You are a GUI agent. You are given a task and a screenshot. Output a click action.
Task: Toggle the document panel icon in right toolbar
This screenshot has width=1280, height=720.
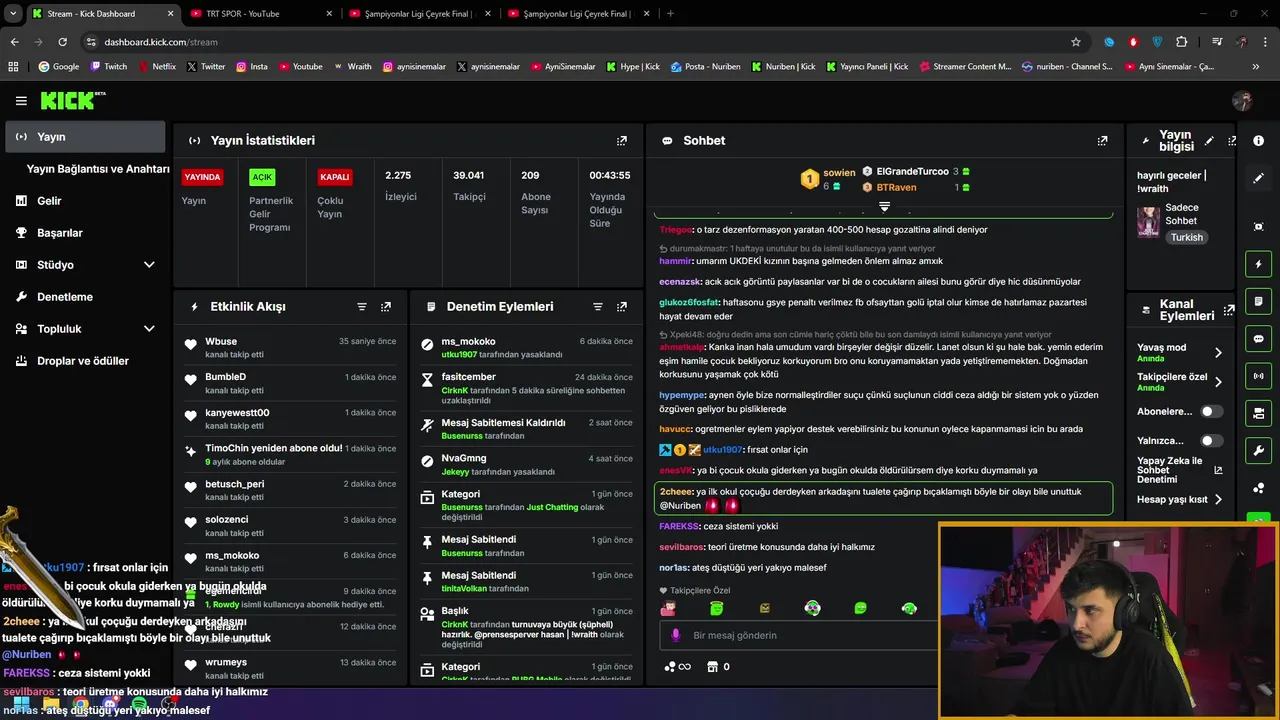coord(1259,301)
